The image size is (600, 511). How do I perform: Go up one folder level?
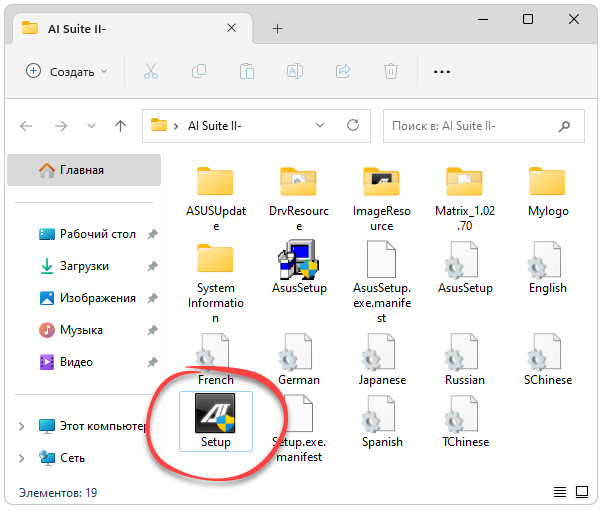(121, 126)
